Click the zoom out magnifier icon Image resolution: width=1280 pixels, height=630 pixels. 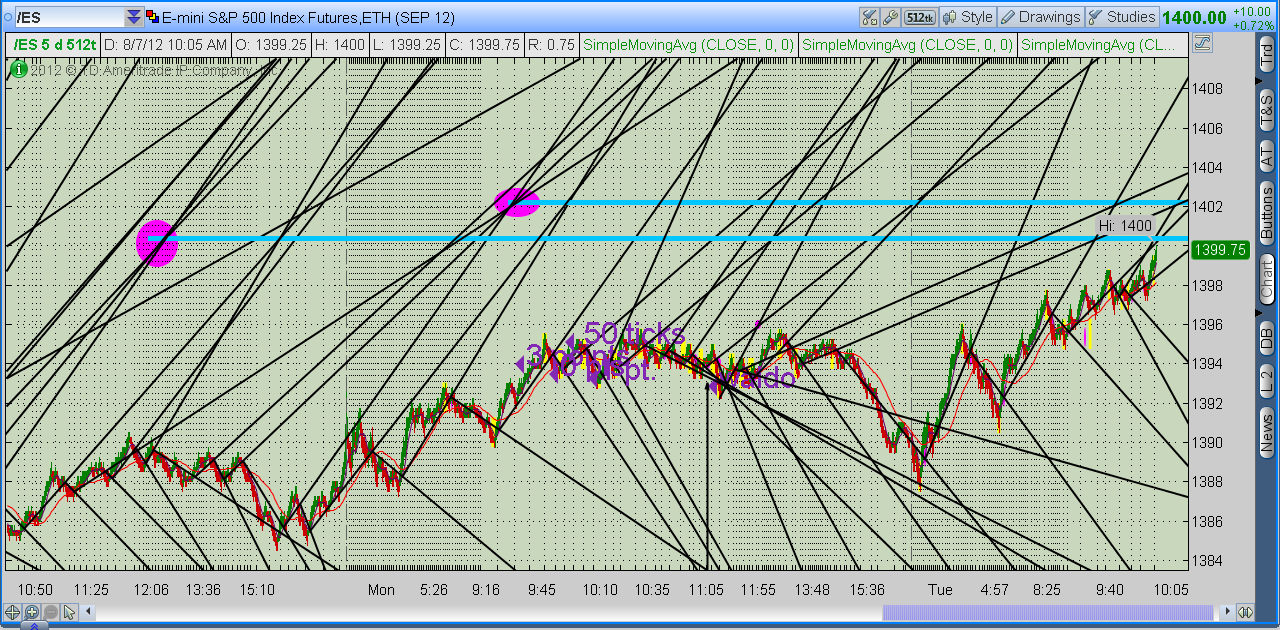tap(50, 612)
